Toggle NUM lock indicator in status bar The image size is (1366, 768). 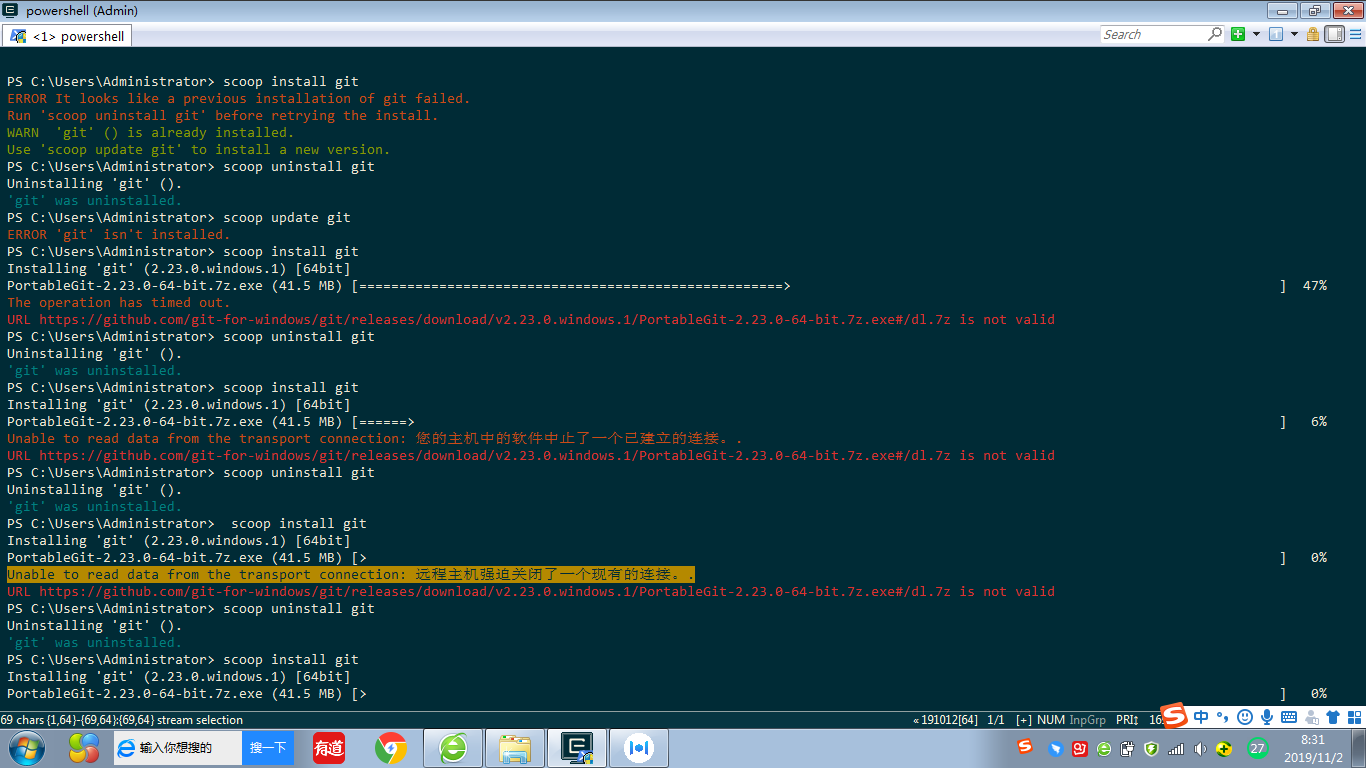click(x=1051, y=720)
